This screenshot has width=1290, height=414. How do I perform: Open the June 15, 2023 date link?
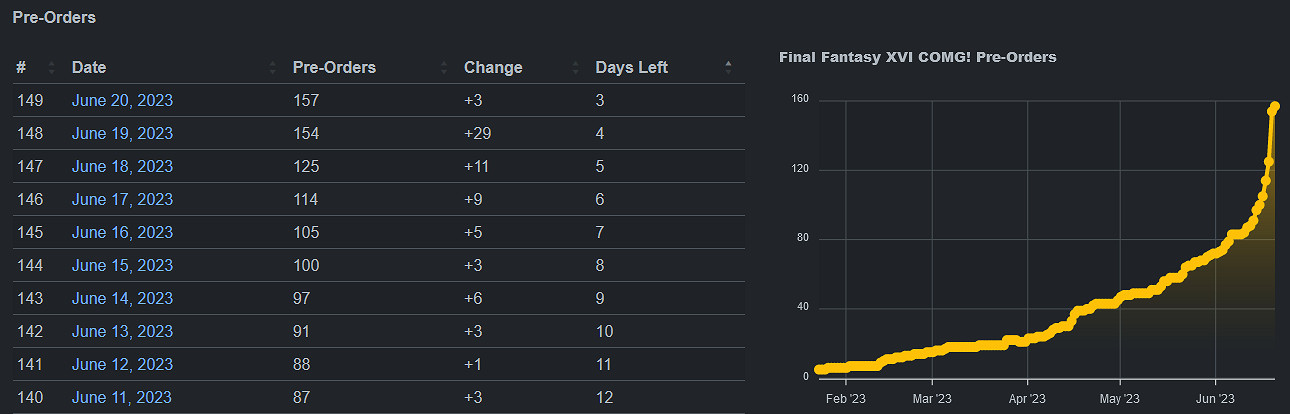[x=122, y=265]
